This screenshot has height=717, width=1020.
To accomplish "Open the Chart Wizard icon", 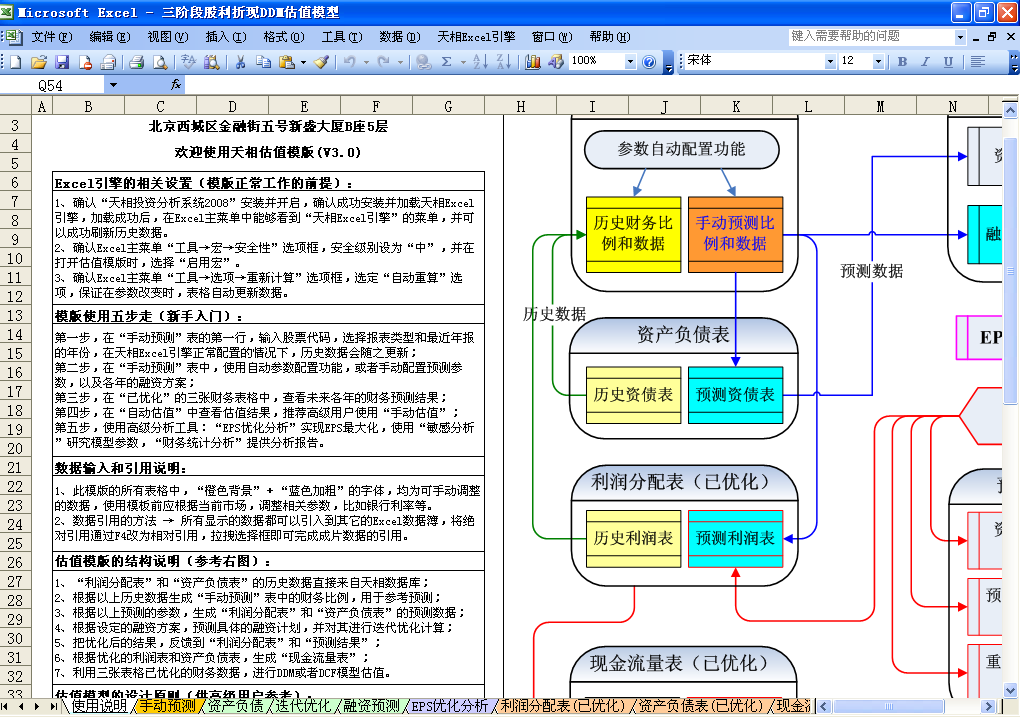I will click(x=533, y=62).
